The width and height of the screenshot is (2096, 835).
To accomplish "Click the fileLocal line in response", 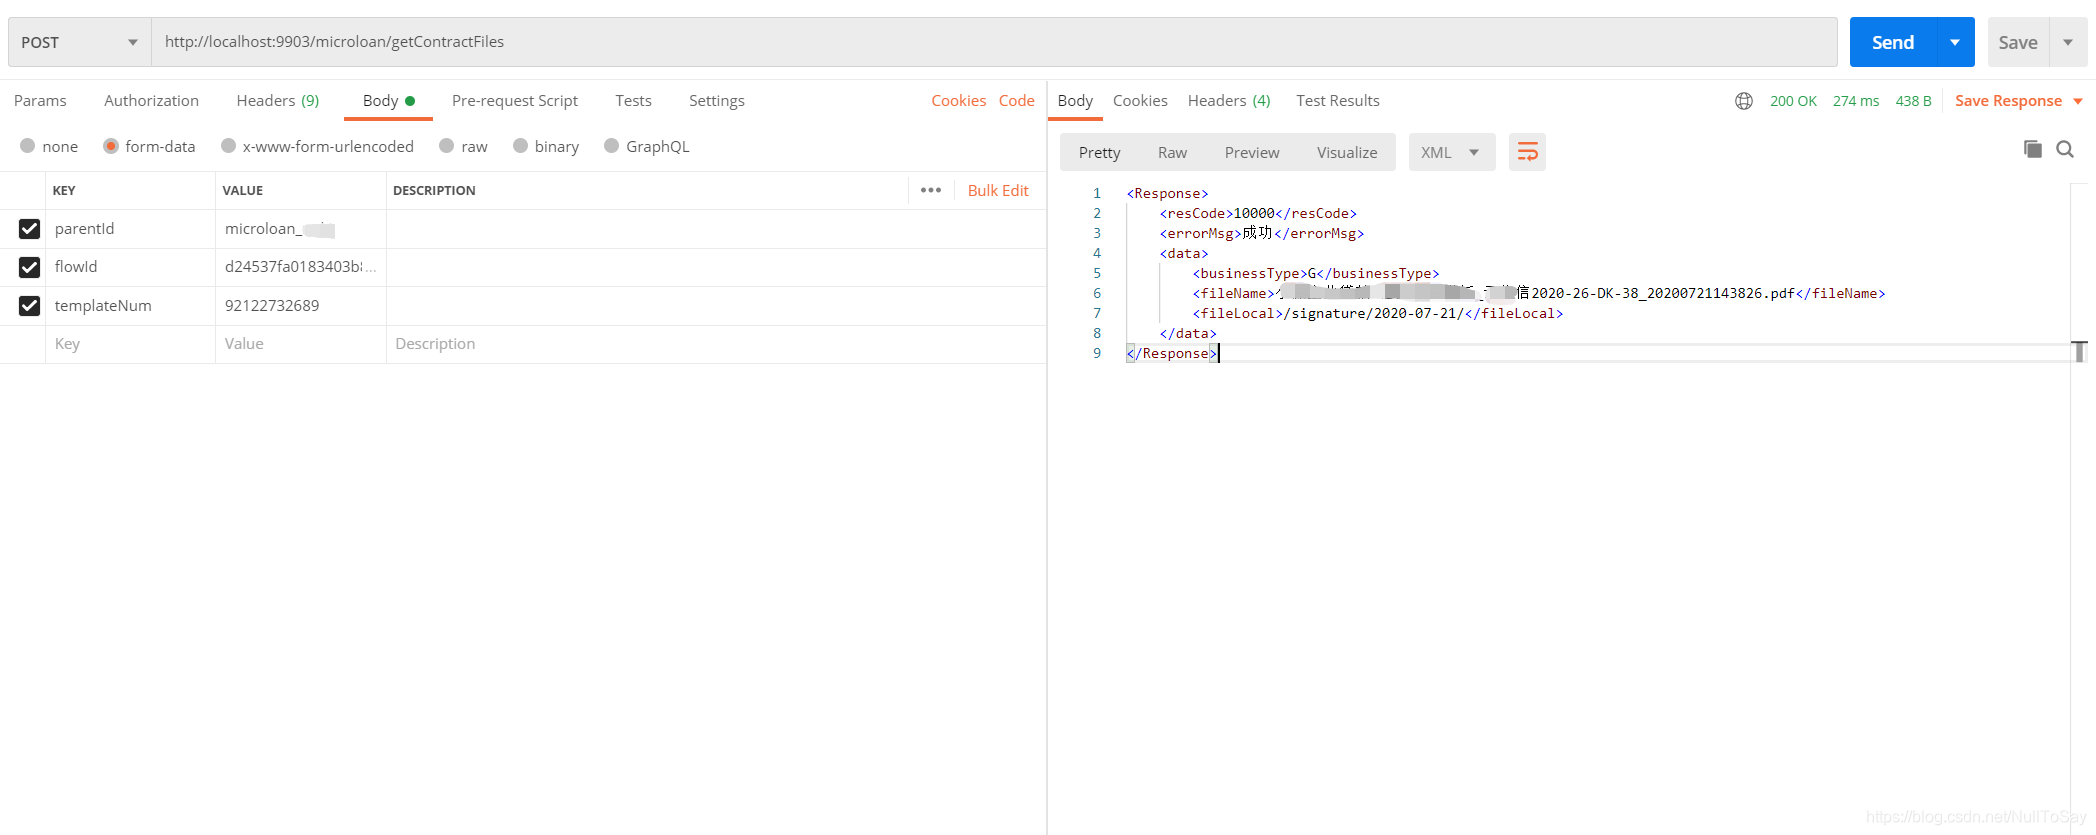I will pyautogui.click(x=1377, y=313).
